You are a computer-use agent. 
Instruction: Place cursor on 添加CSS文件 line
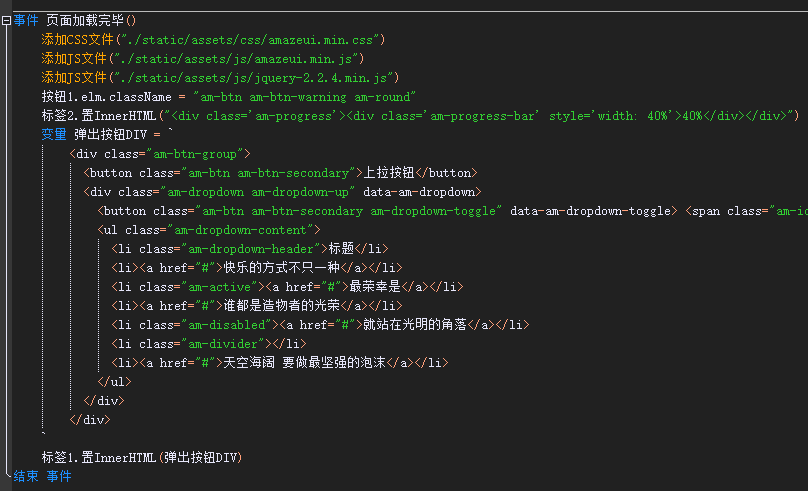pos(213,40)
